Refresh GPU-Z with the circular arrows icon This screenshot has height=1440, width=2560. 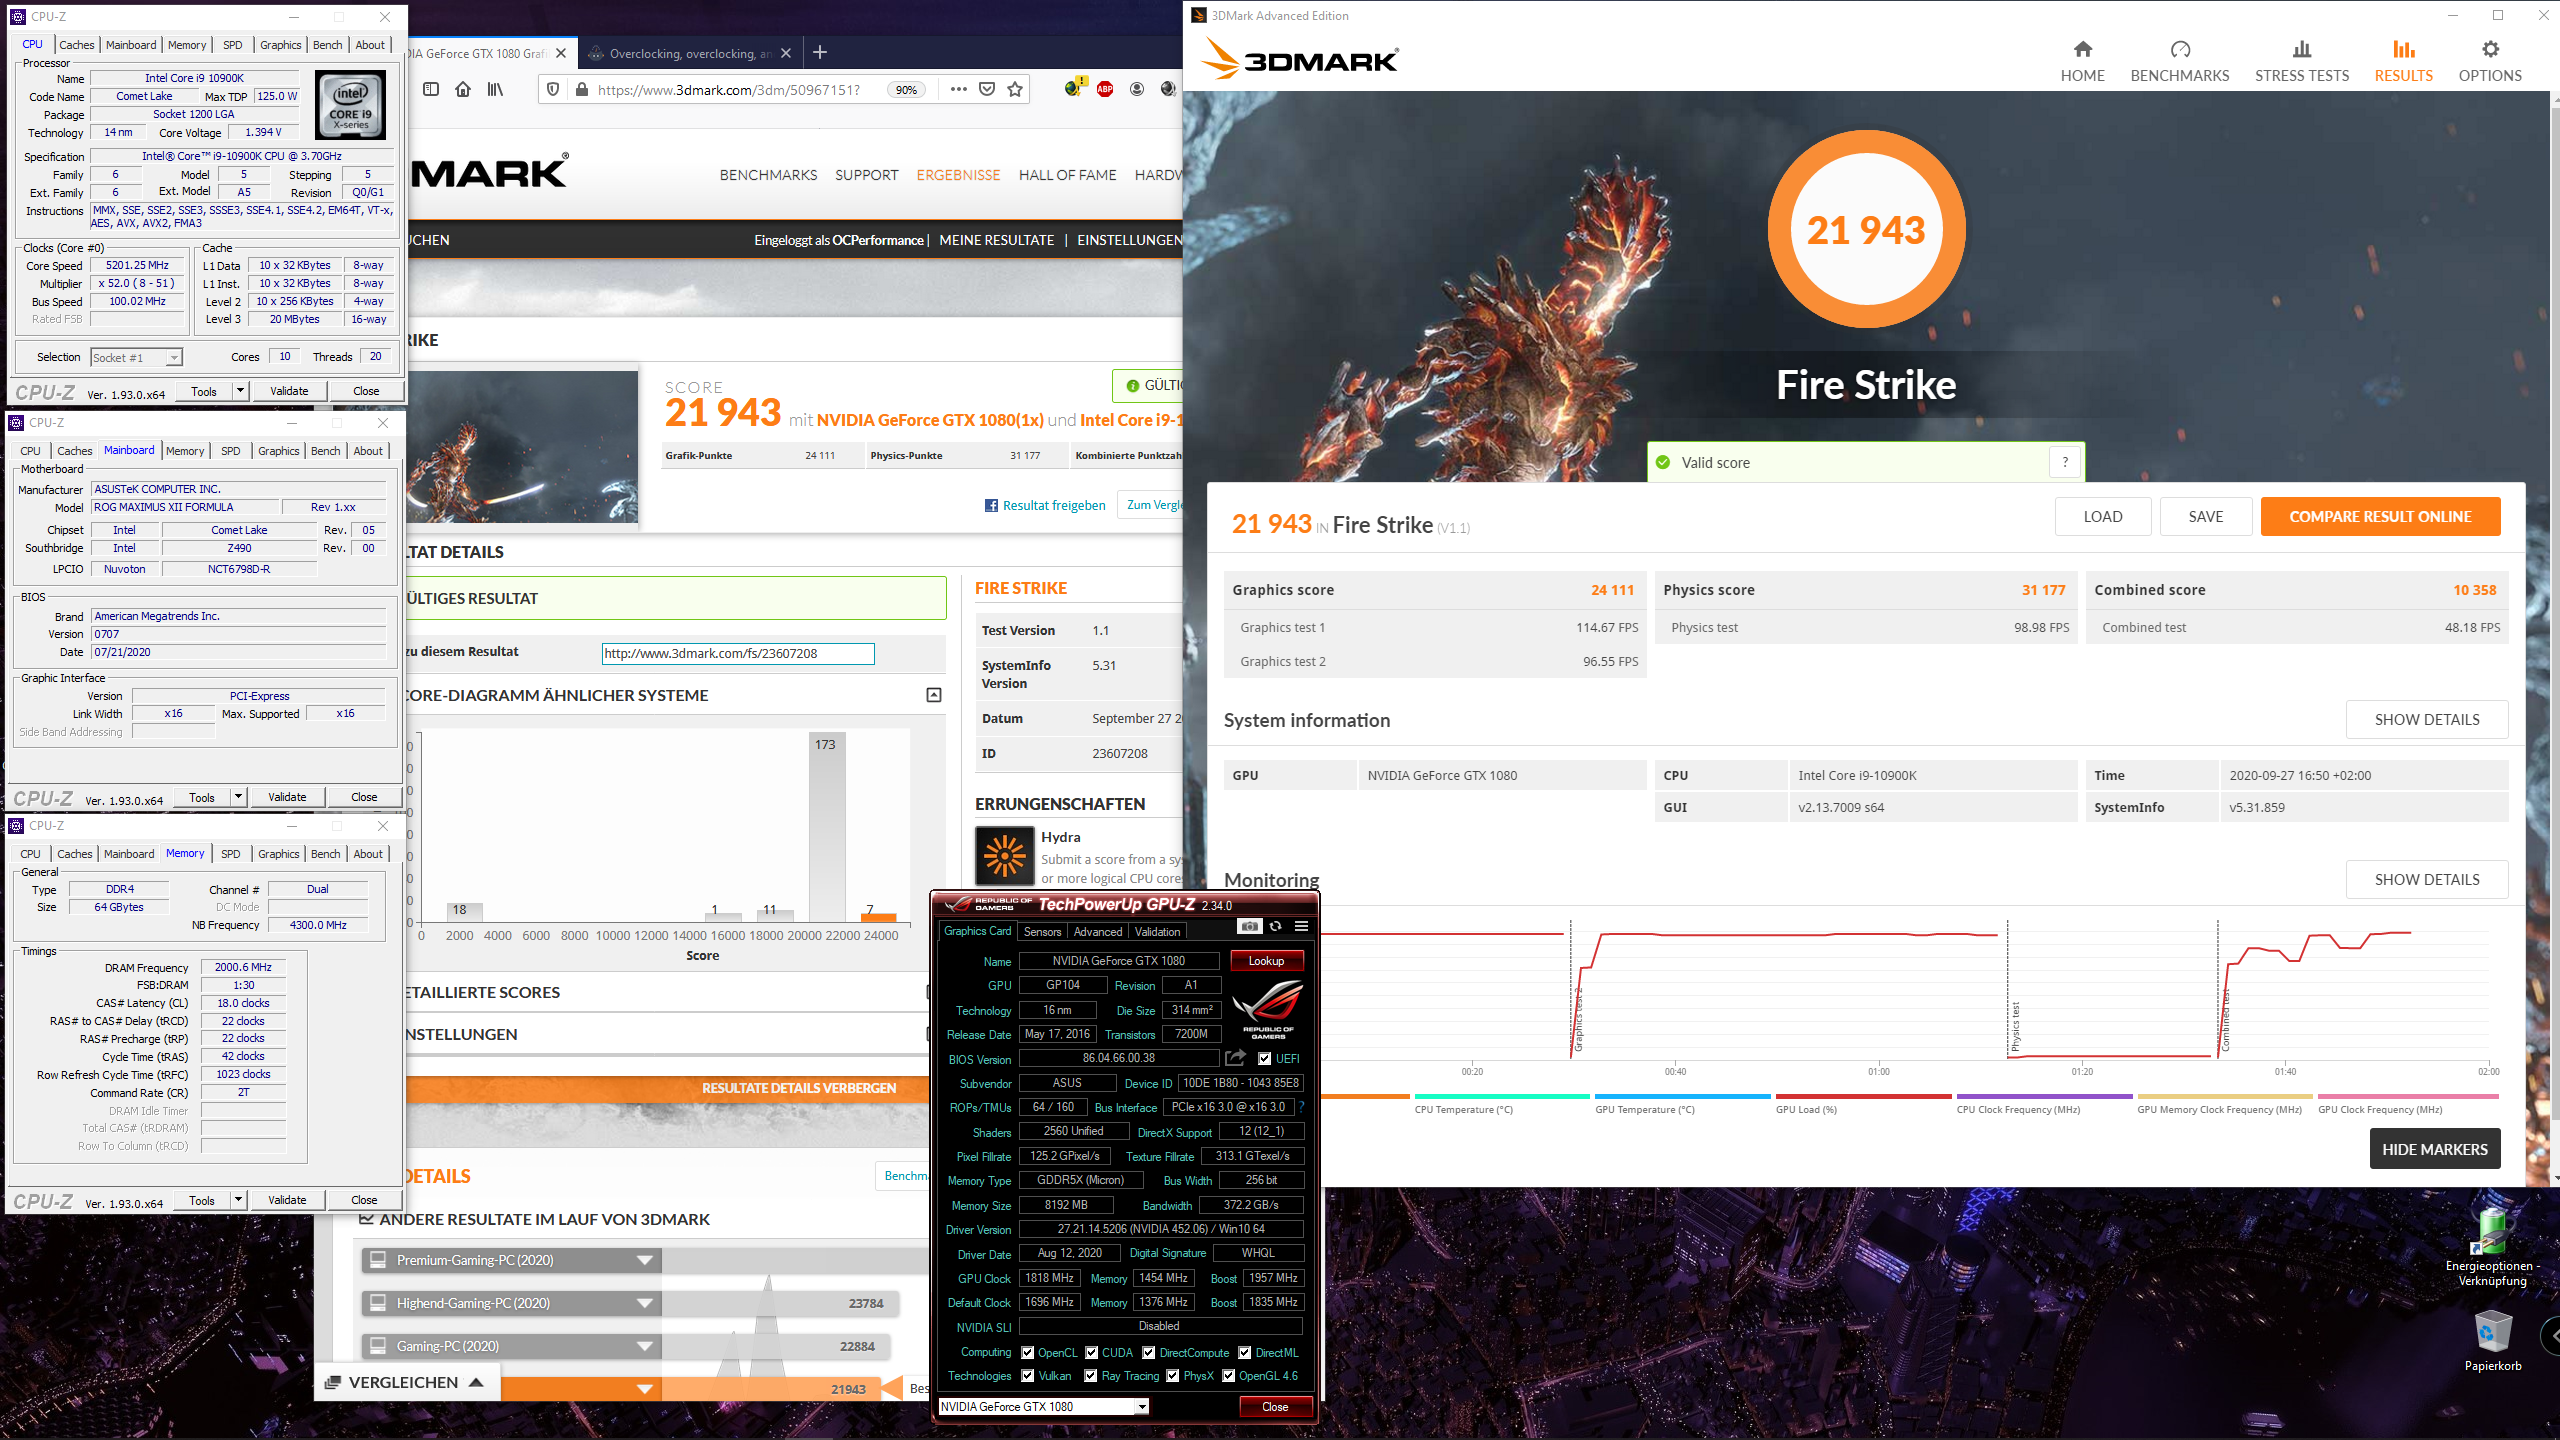pyautogui.click(x=1275, y=926)
